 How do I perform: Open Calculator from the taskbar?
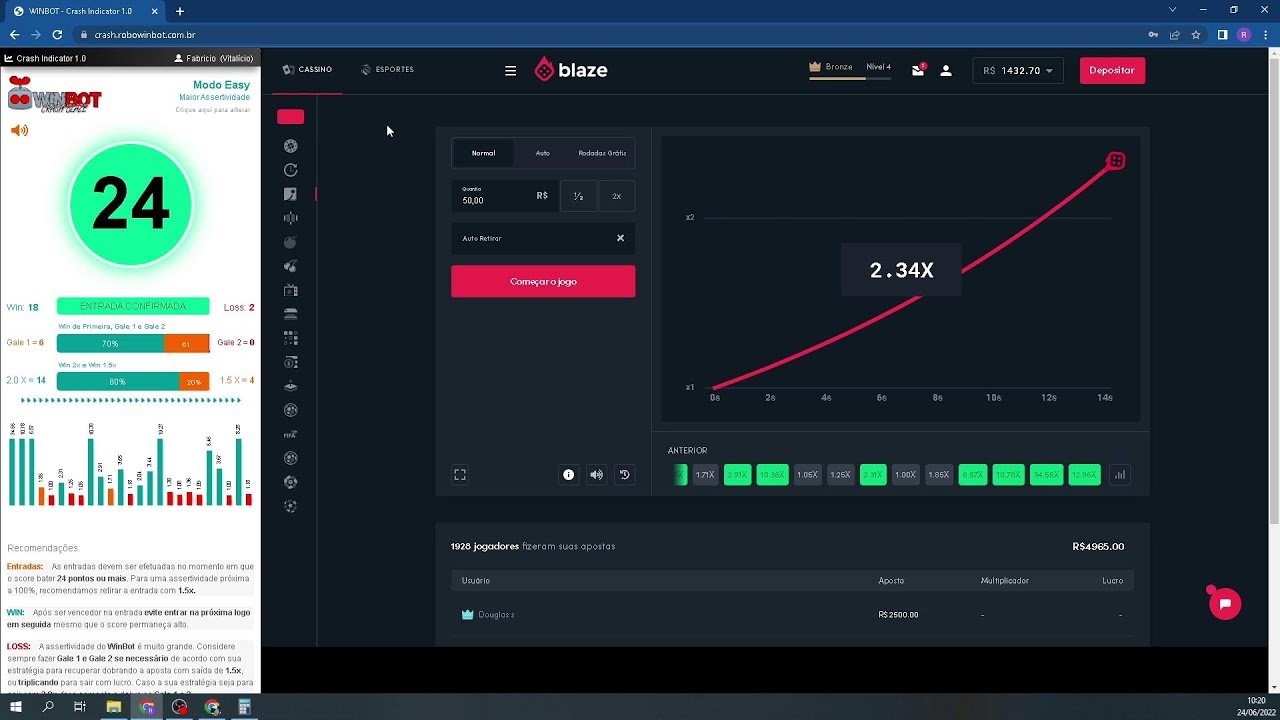tap(245, 707)
